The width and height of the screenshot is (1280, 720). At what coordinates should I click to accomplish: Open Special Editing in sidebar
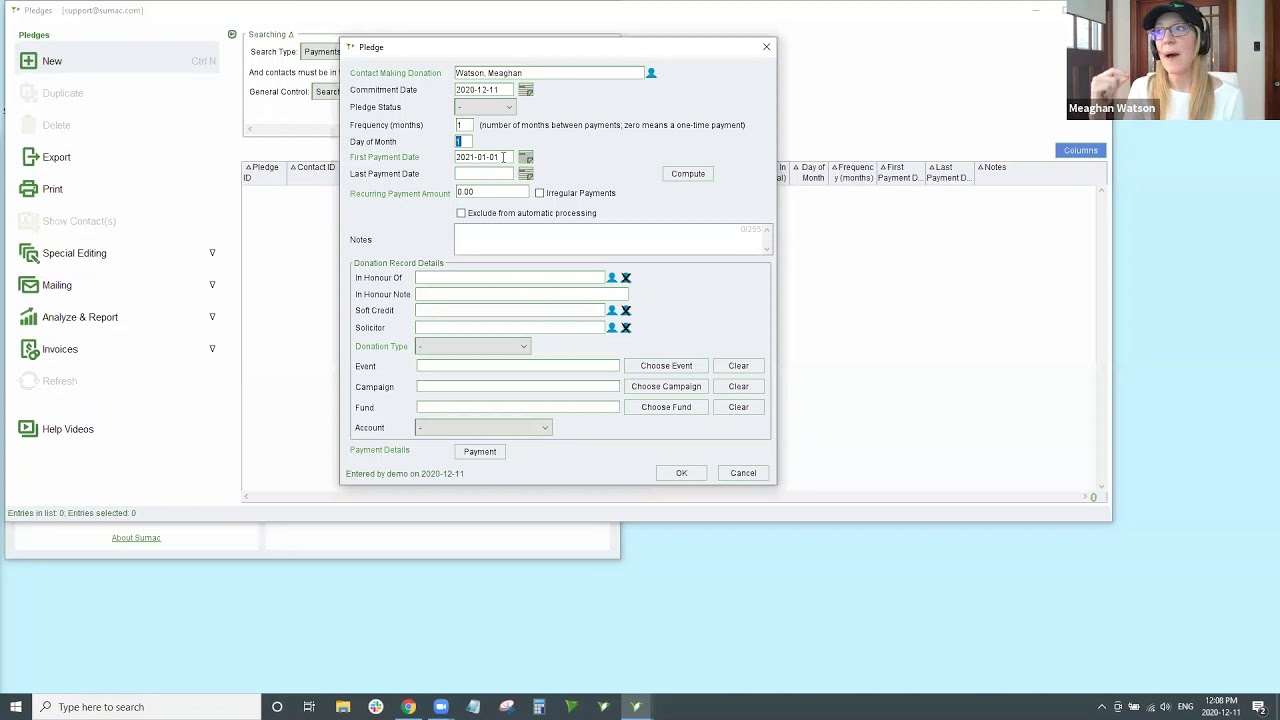pos(74,253)
